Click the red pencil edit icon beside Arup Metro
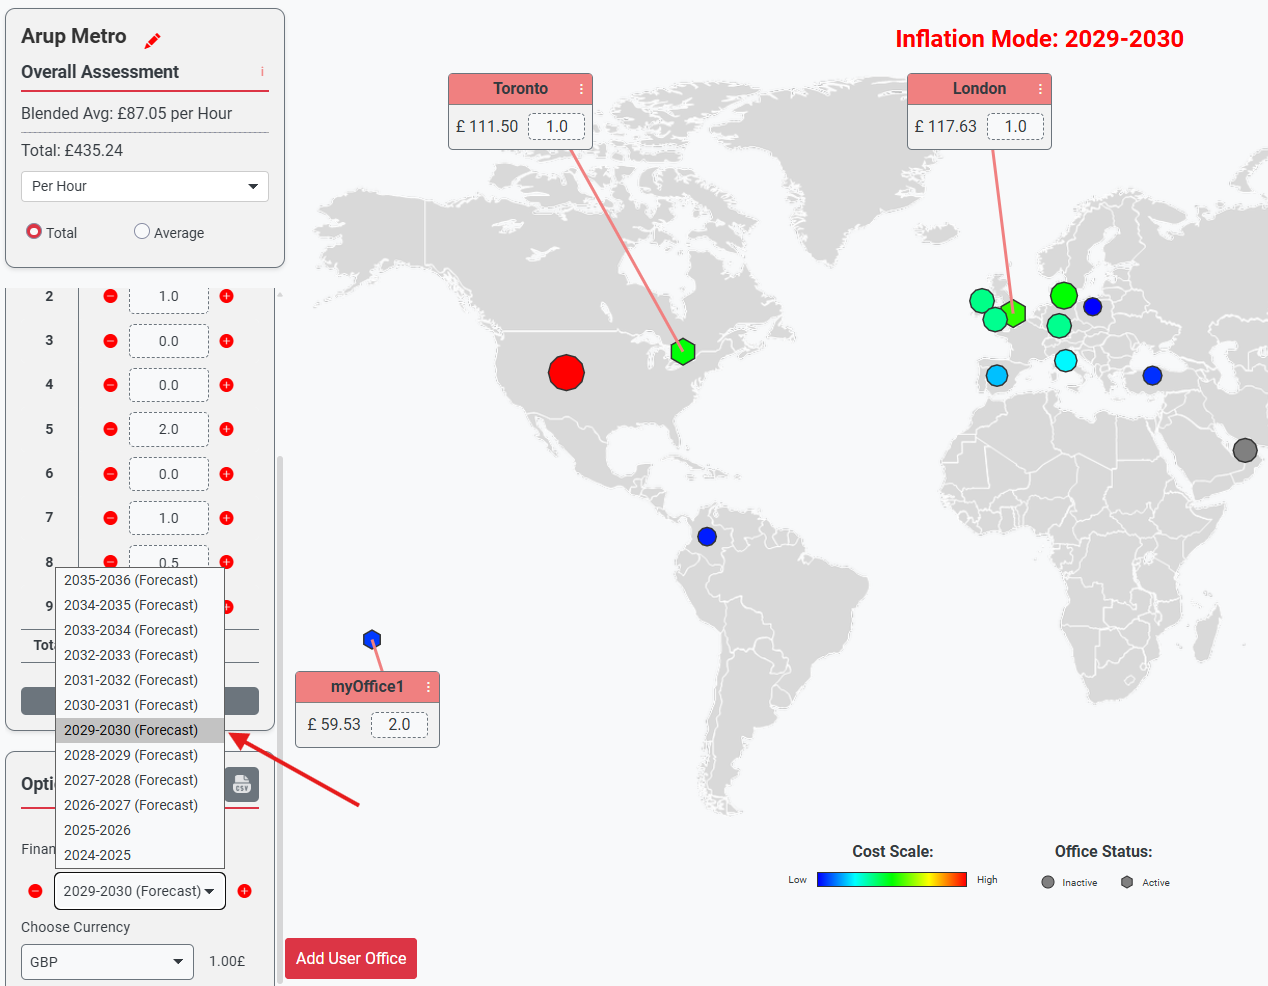 pyautogui.click(x=152, y=40)
